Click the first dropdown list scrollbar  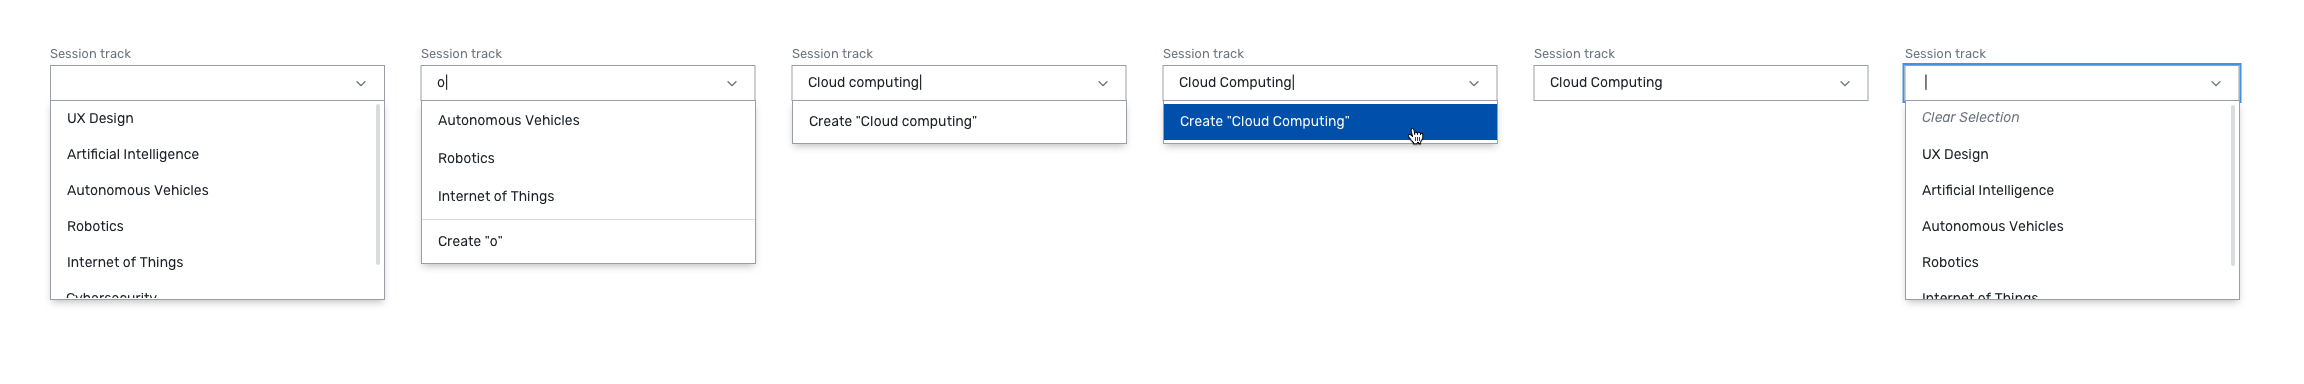(378, 184)
